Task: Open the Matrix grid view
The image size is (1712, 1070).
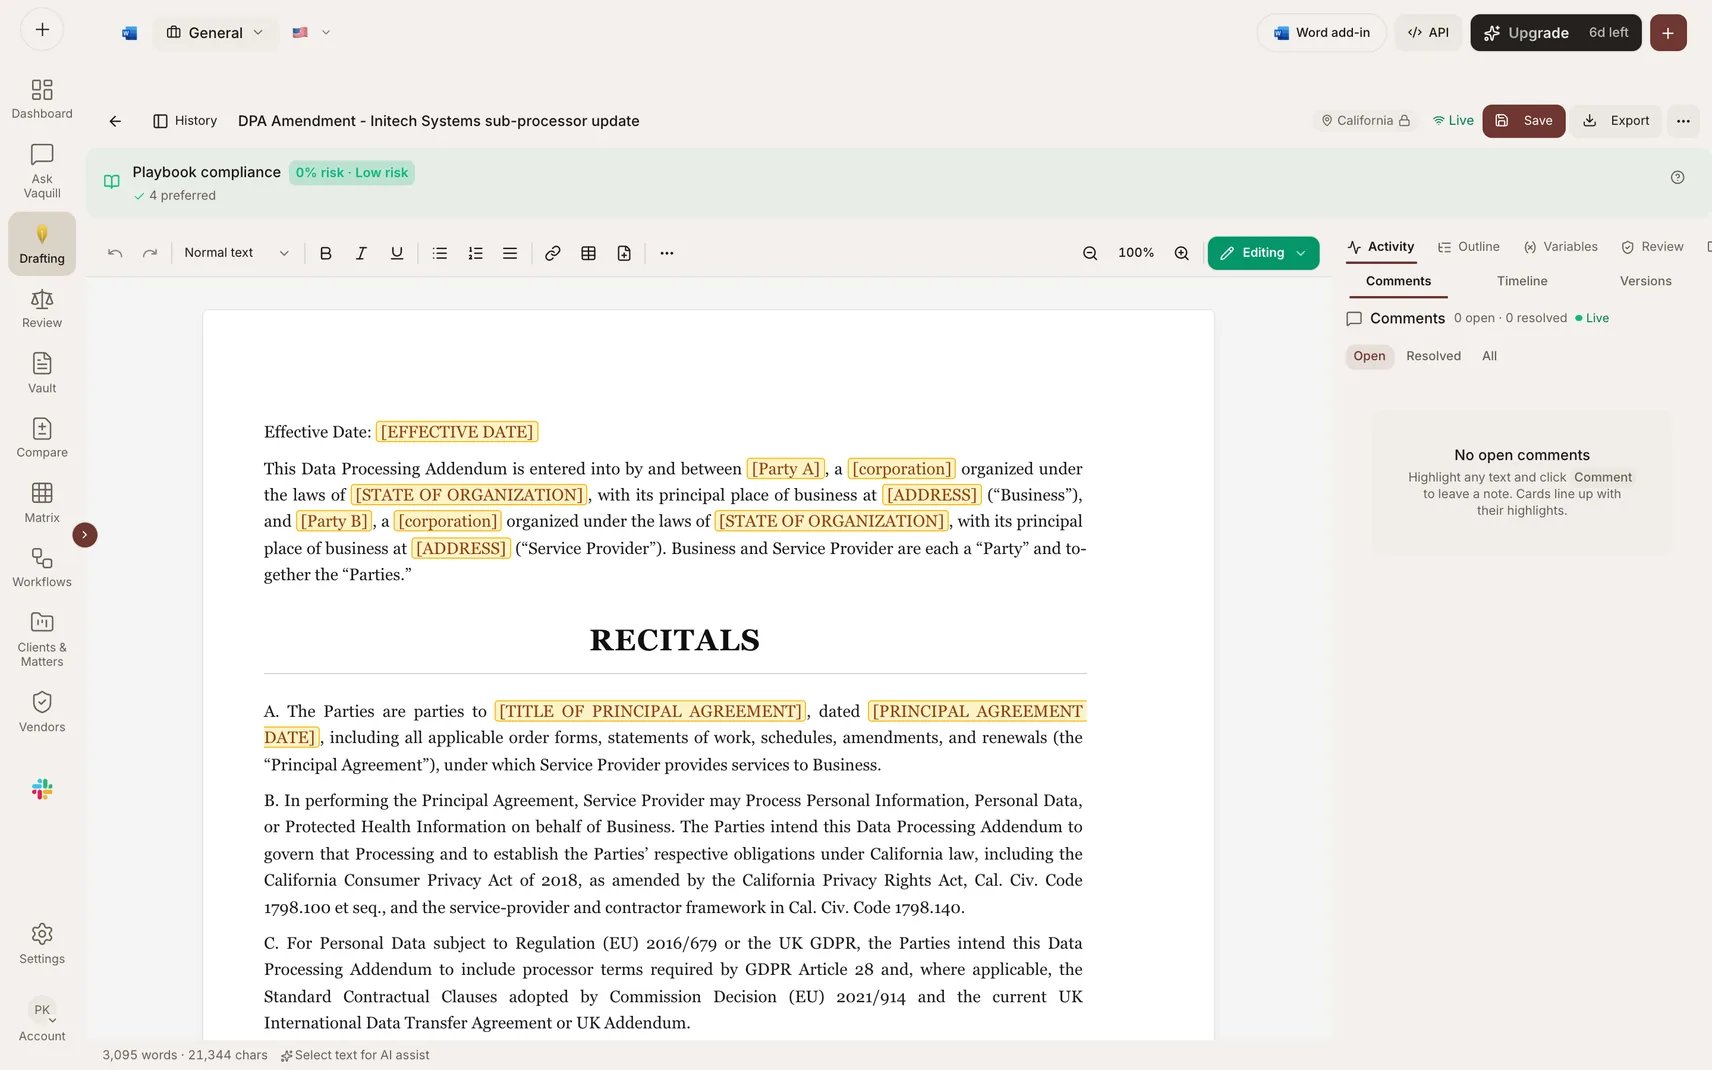Action: click(42, 503)
